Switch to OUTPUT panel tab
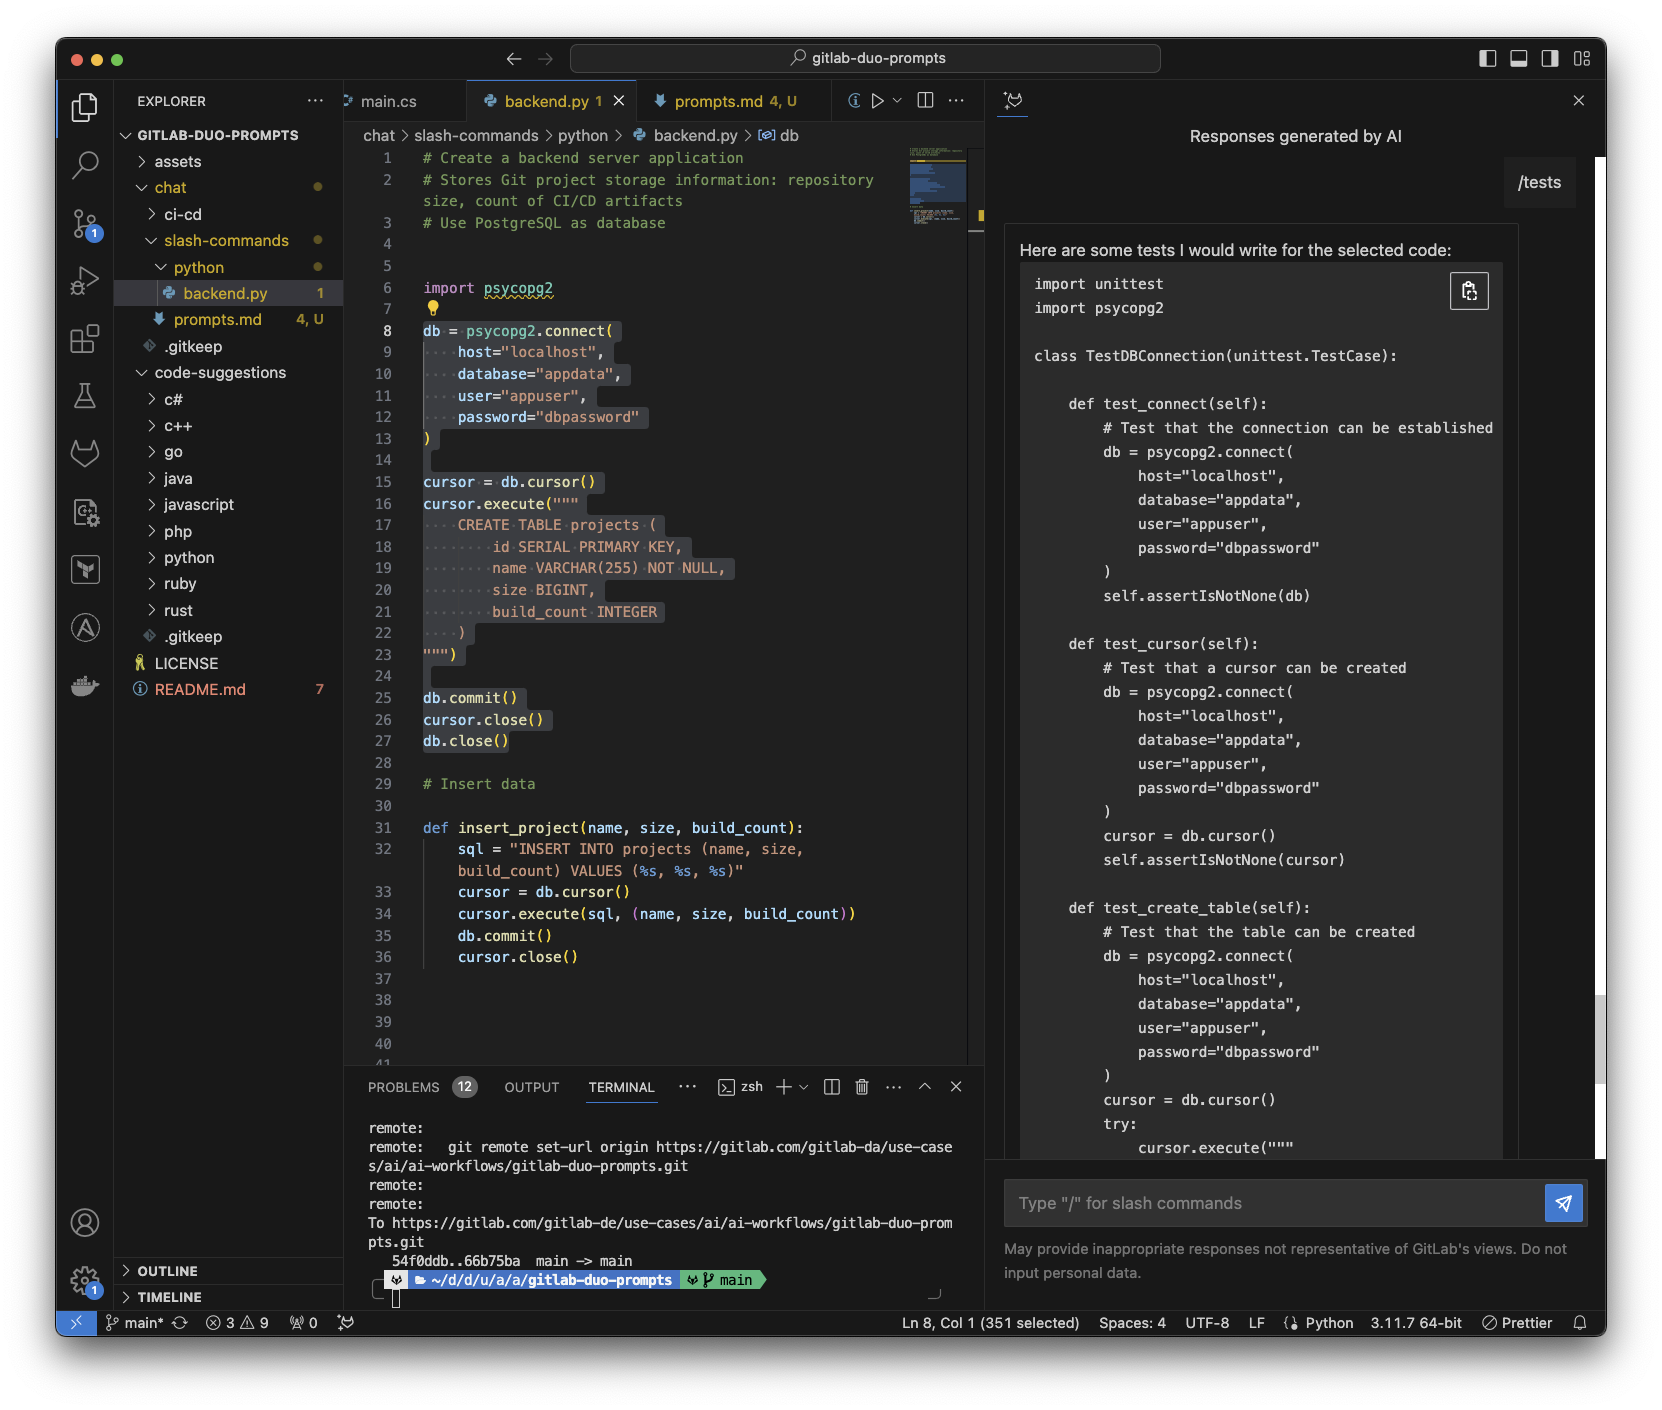 (532, 1087)
